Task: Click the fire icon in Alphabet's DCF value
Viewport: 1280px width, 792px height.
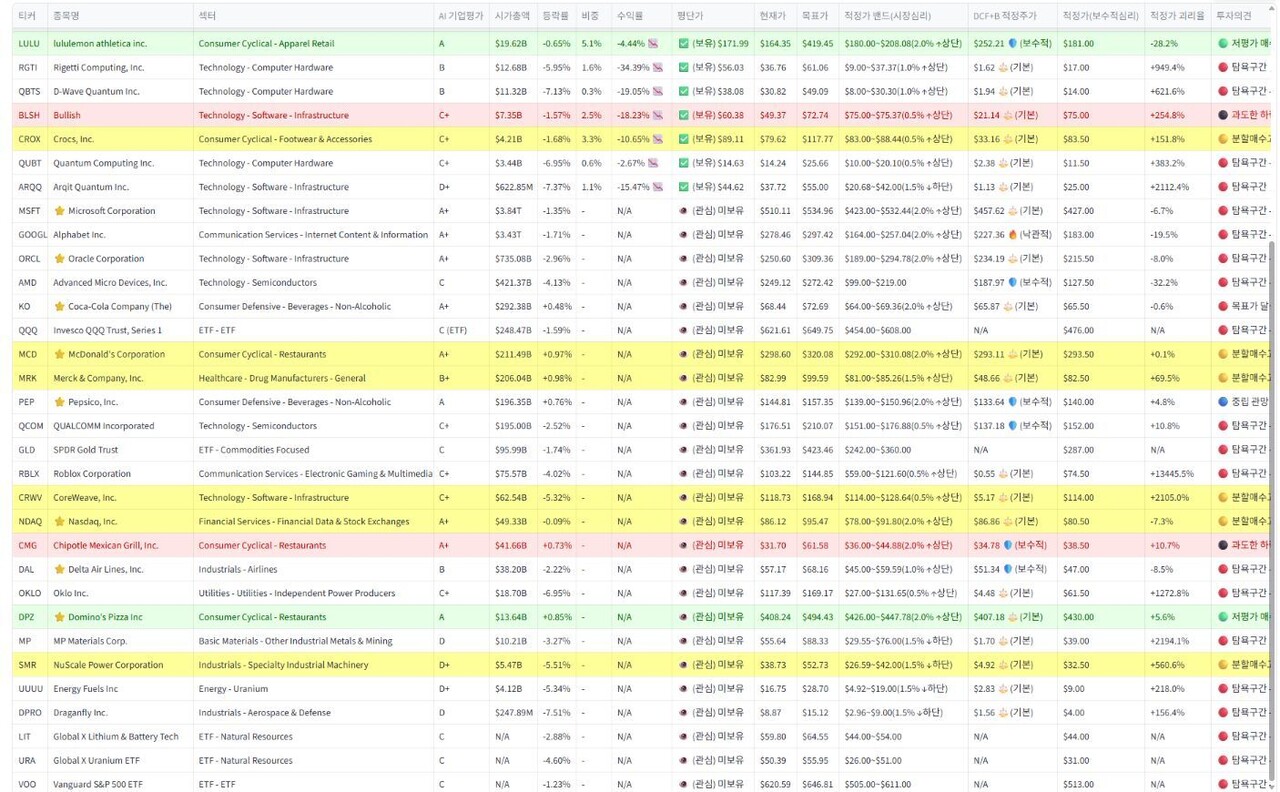Action: pos(1013,235)
